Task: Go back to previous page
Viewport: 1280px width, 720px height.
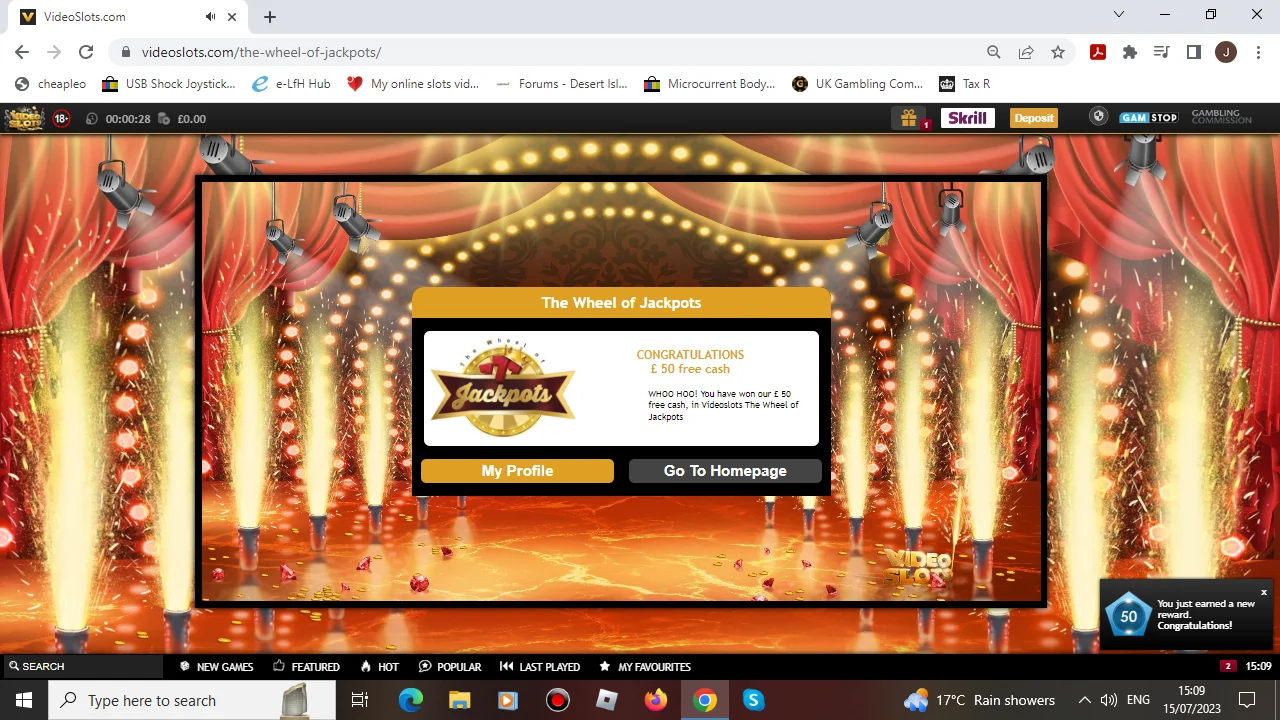Action: (x=22, y=52)
